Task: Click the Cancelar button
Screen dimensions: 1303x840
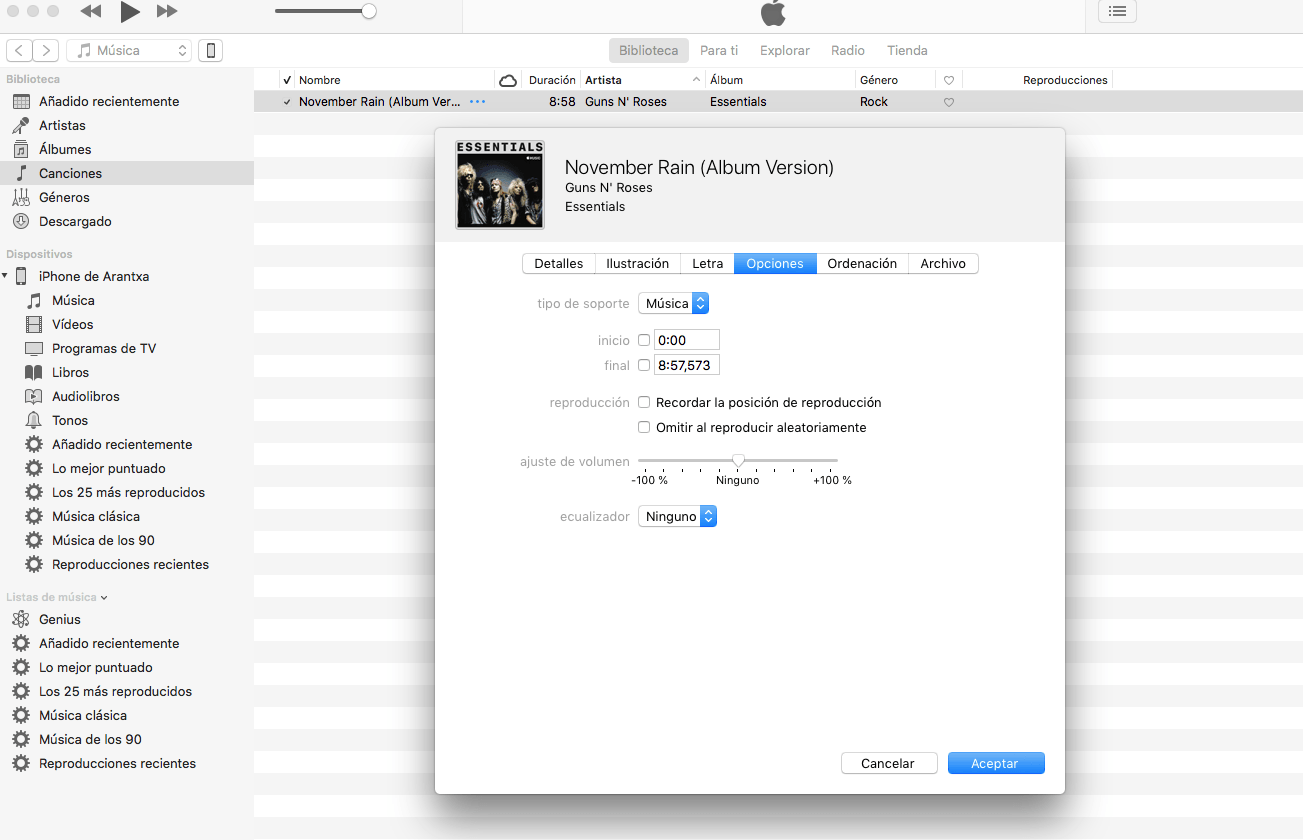Action: coord(888,763)
